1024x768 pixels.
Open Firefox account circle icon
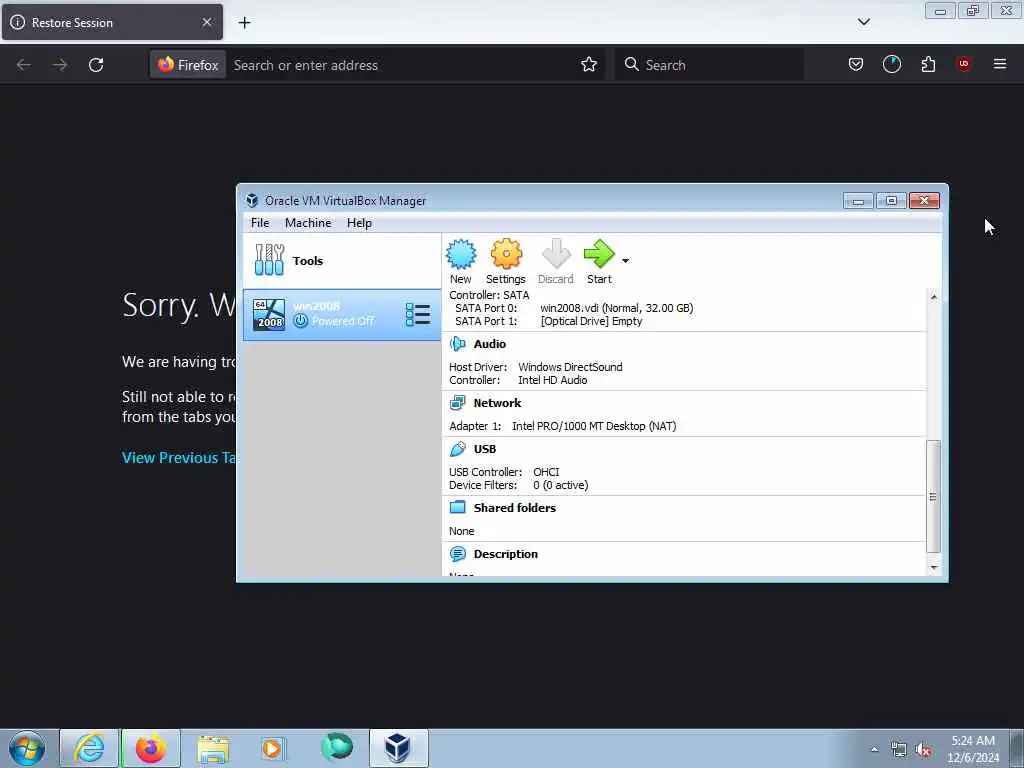pyautogui.click(x=891, y=64)
